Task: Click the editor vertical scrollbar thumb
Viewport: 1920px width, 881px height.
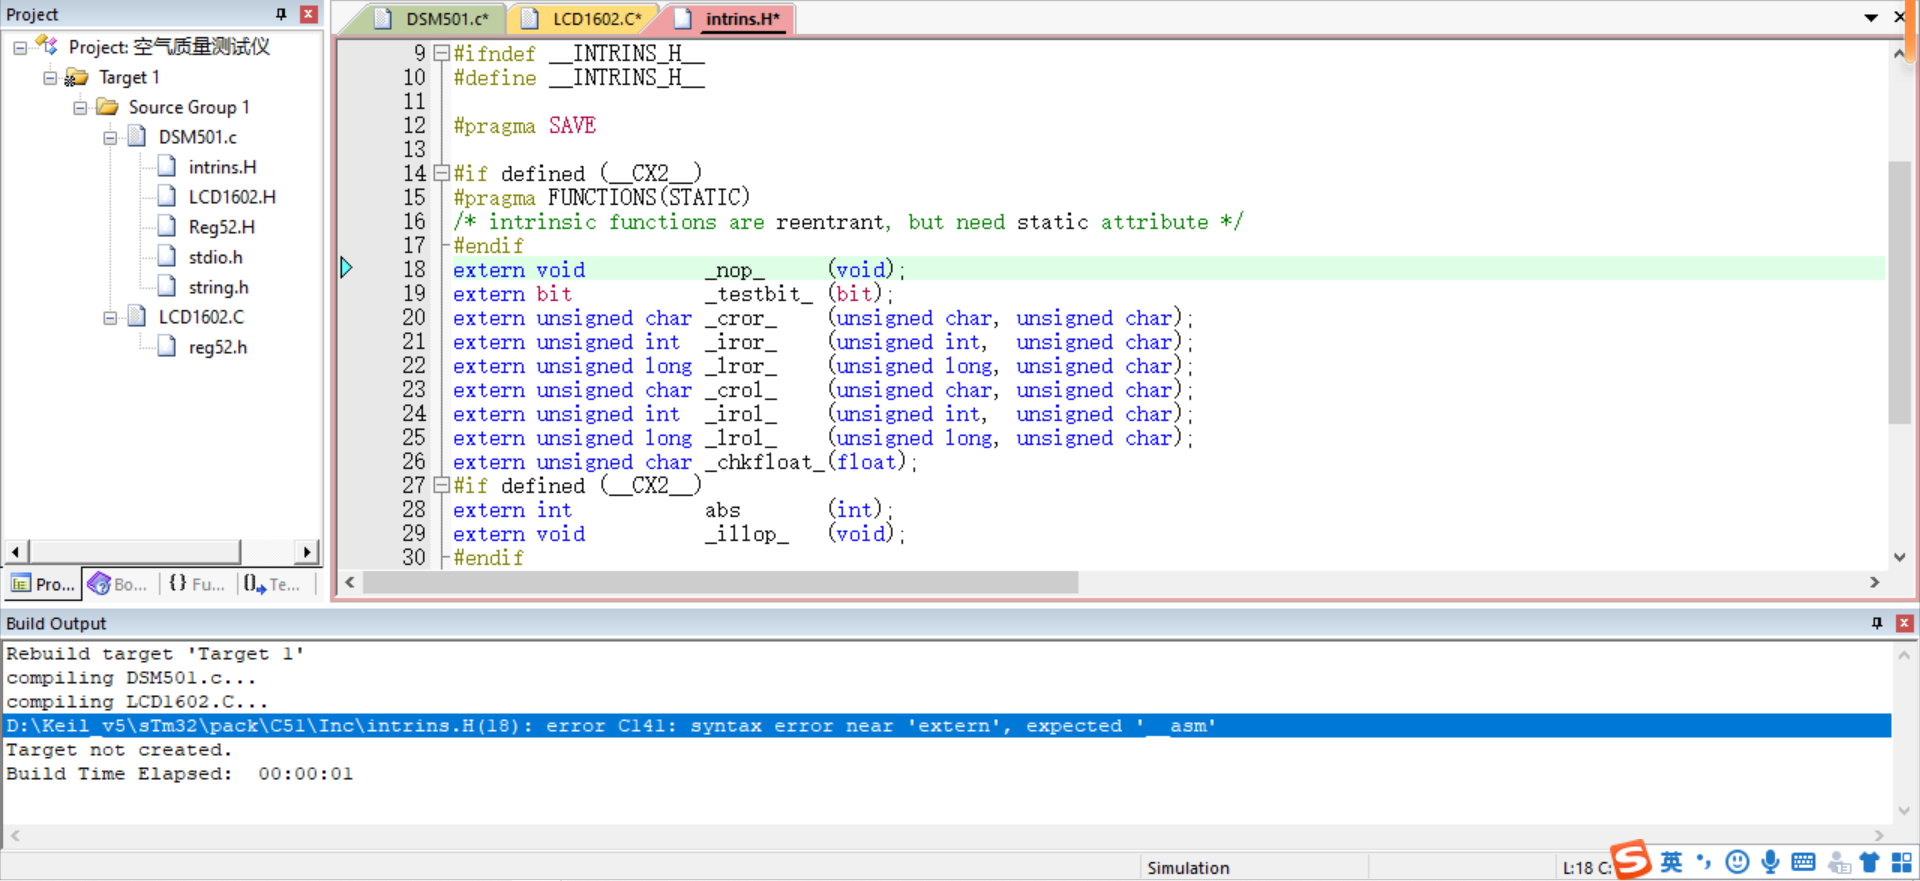Action: coord(1899,293)
